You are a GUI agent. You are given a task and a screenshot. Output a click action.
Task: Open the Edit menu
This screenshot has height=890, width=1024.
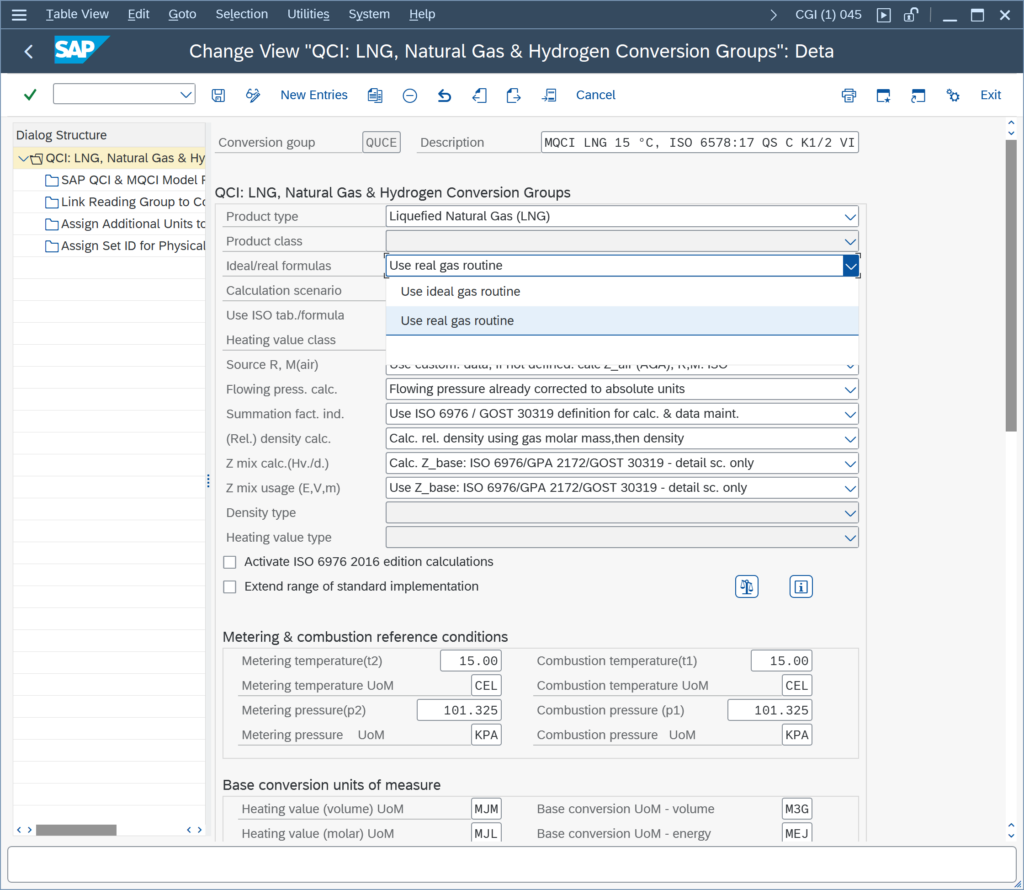(138, 14)
